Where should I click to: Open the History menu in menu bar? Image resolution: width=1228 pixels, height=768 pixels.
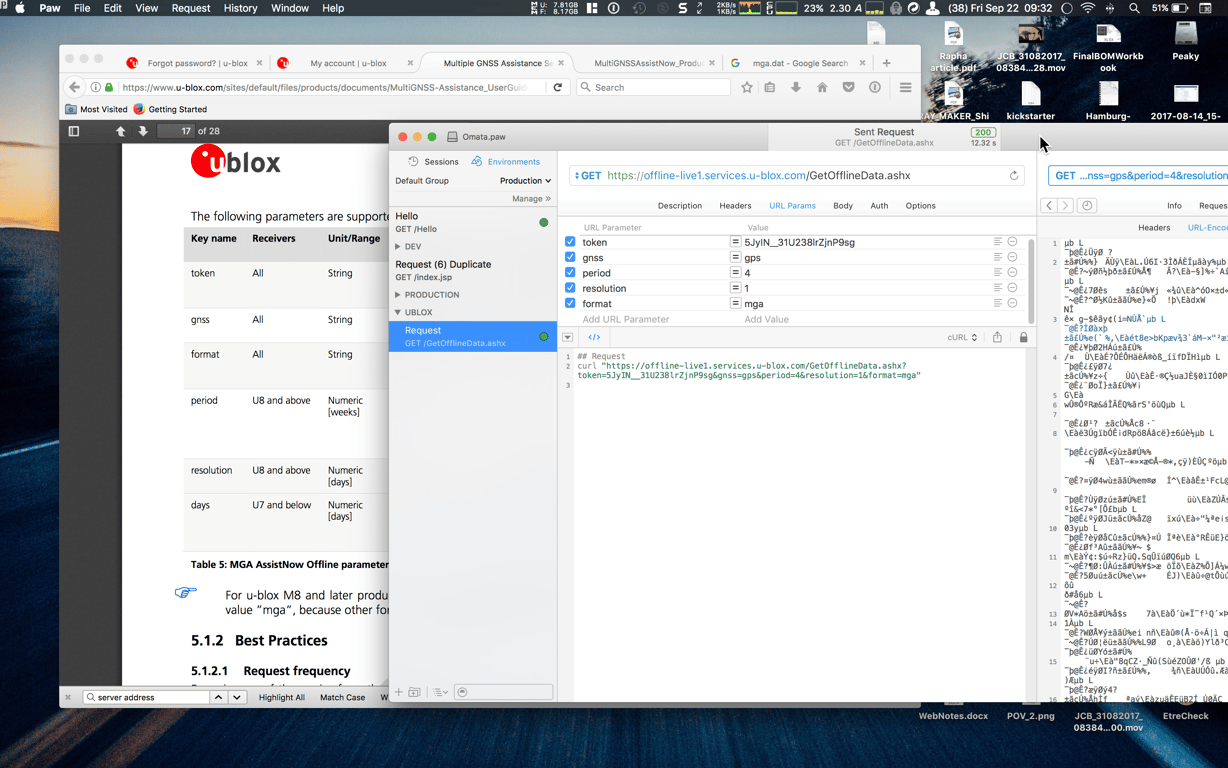pyautogui.click(x=240, y=8)
